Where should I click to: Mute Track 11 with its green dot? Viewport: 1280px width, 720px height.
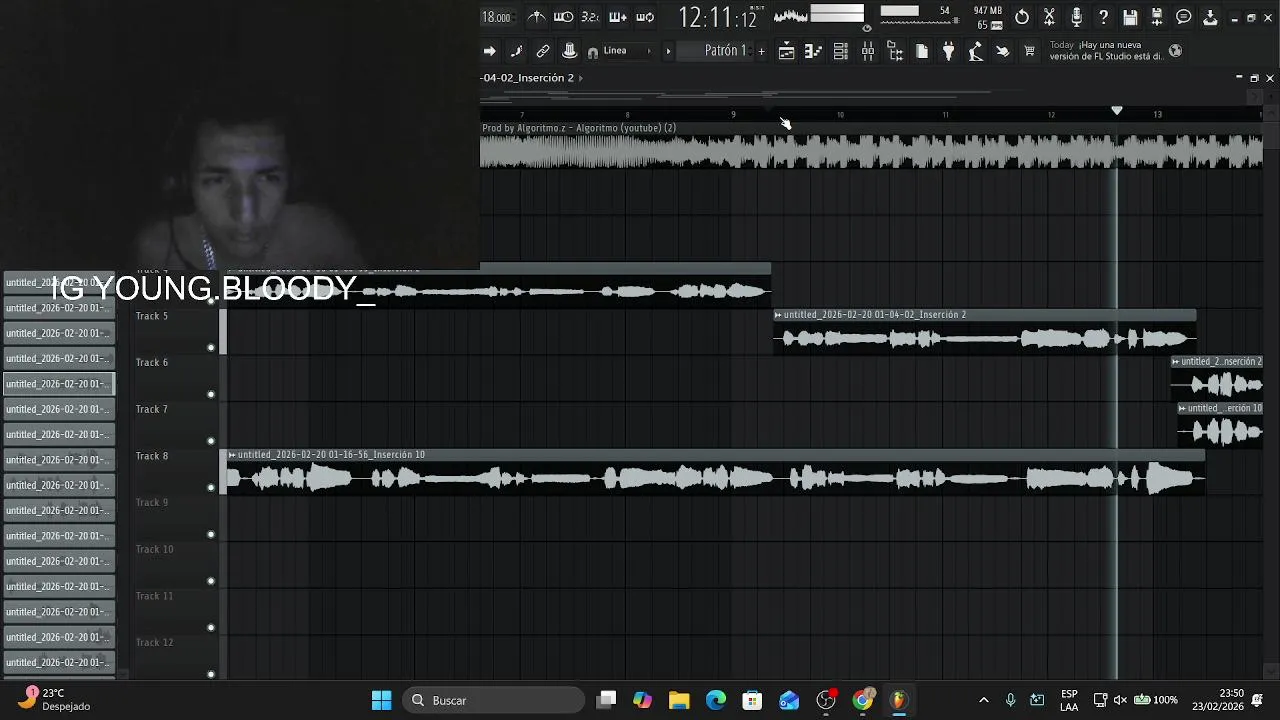211,628
